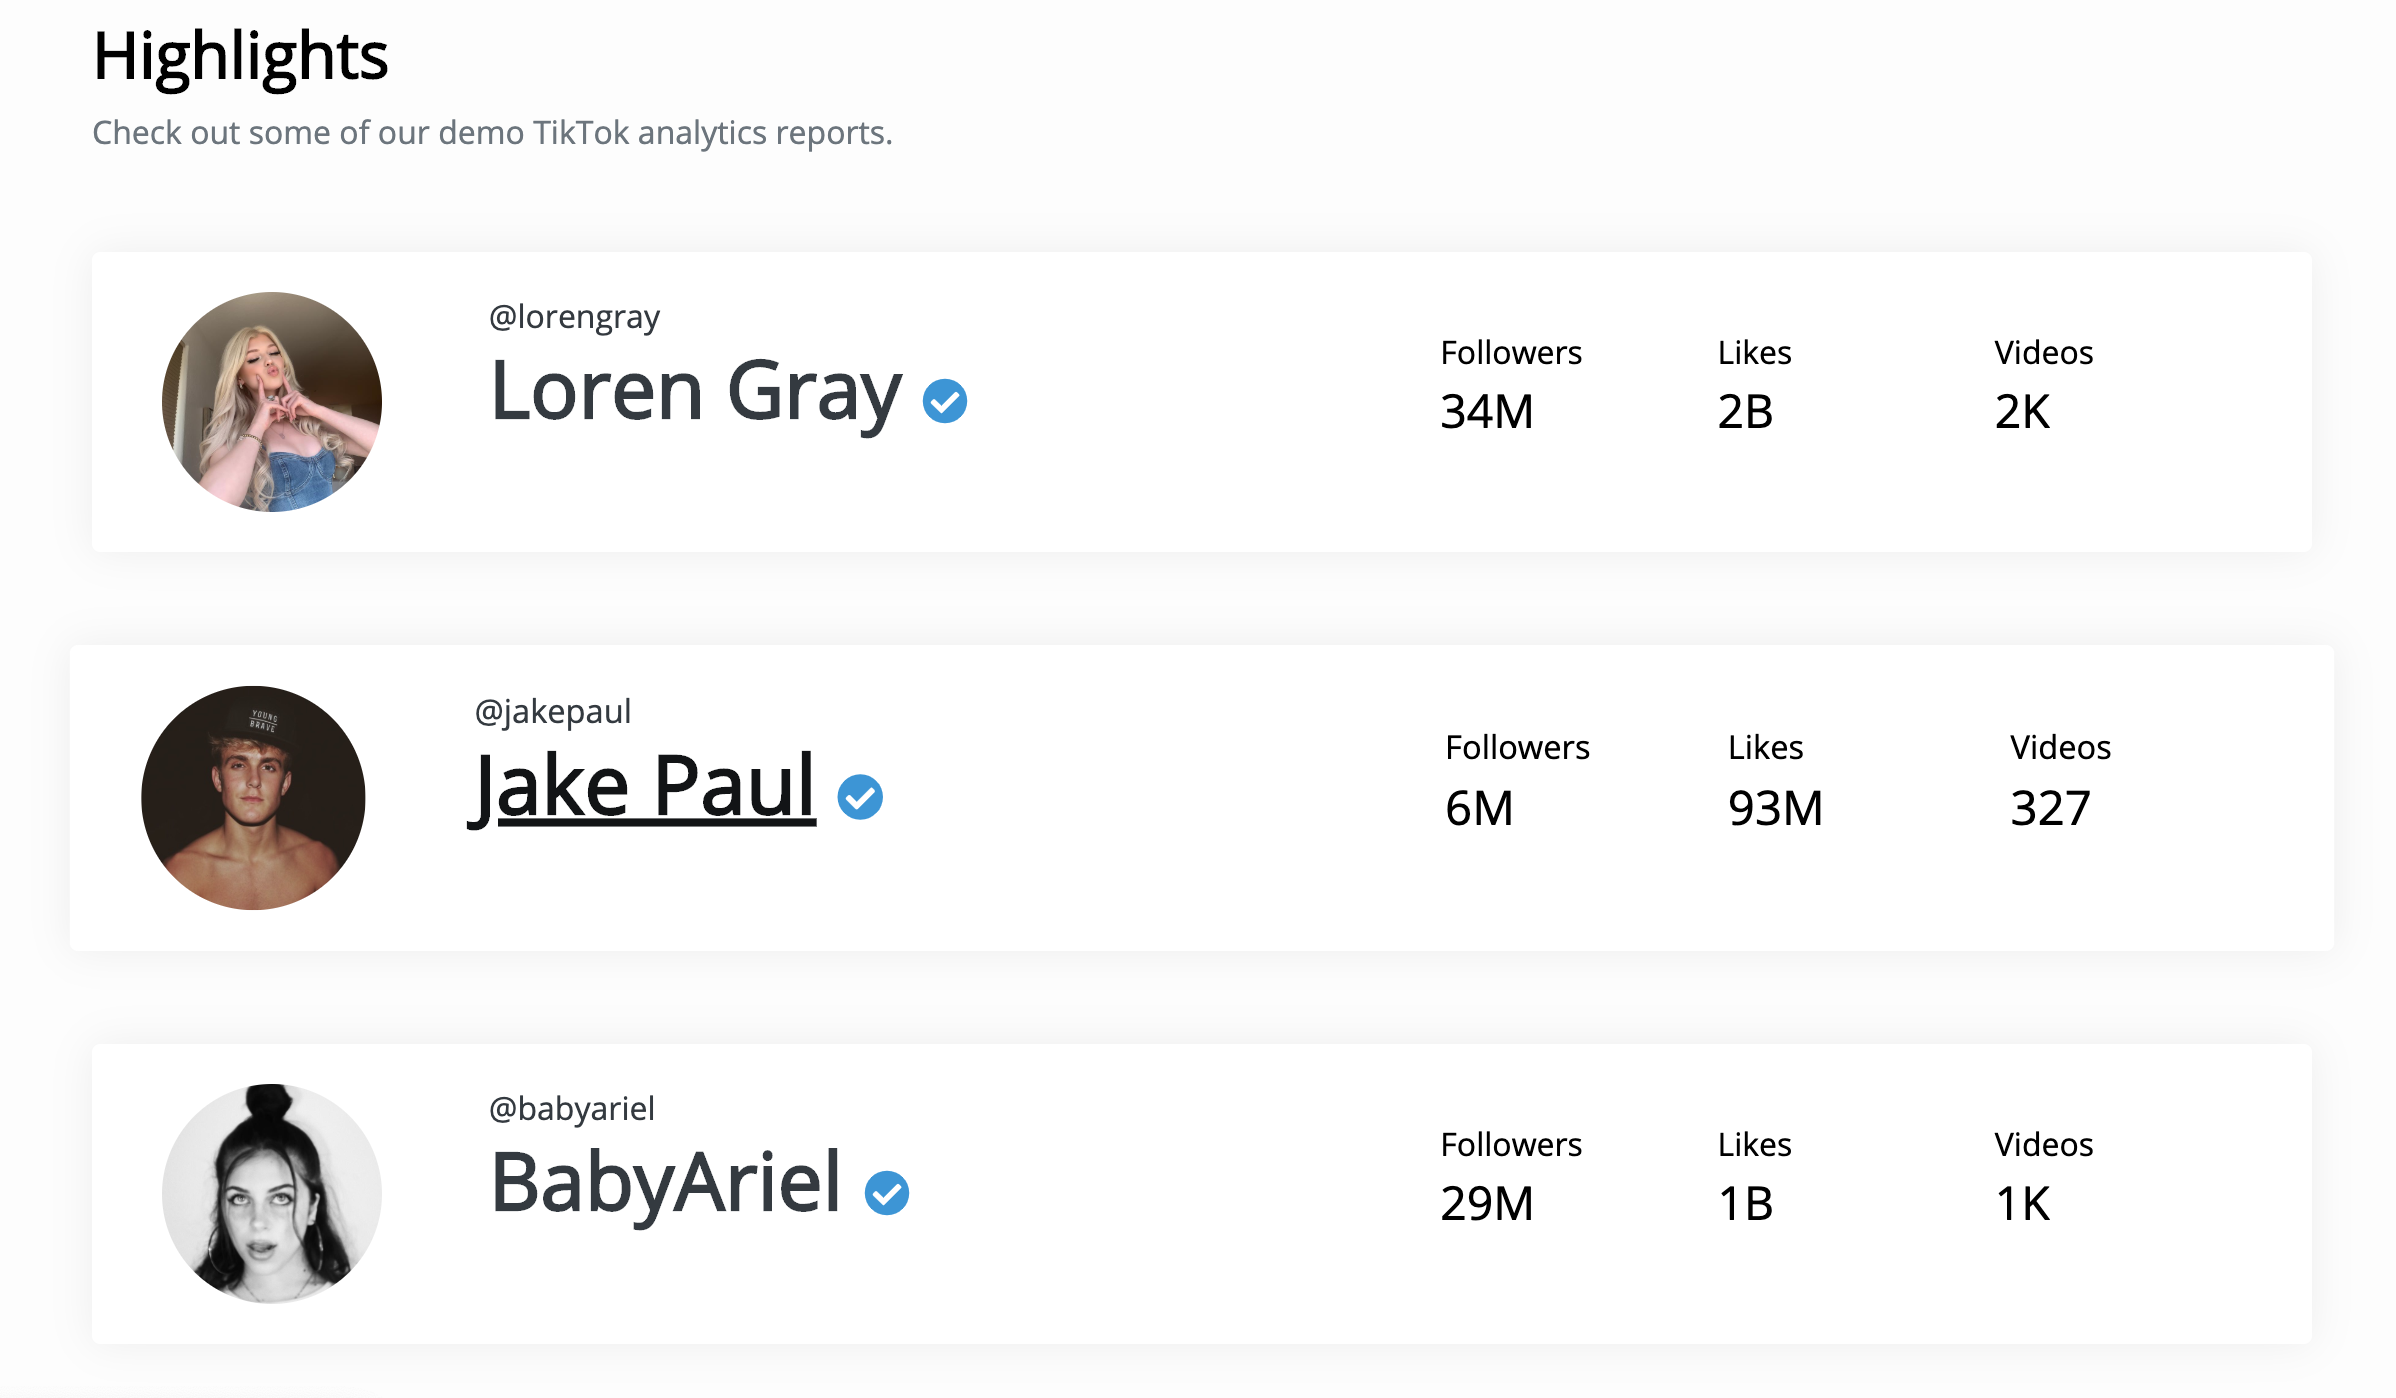The height and width of the screenshot is (1398, 2396).
Task: Click Loren Gray's 34M followers count
Action: (1487, 412)
